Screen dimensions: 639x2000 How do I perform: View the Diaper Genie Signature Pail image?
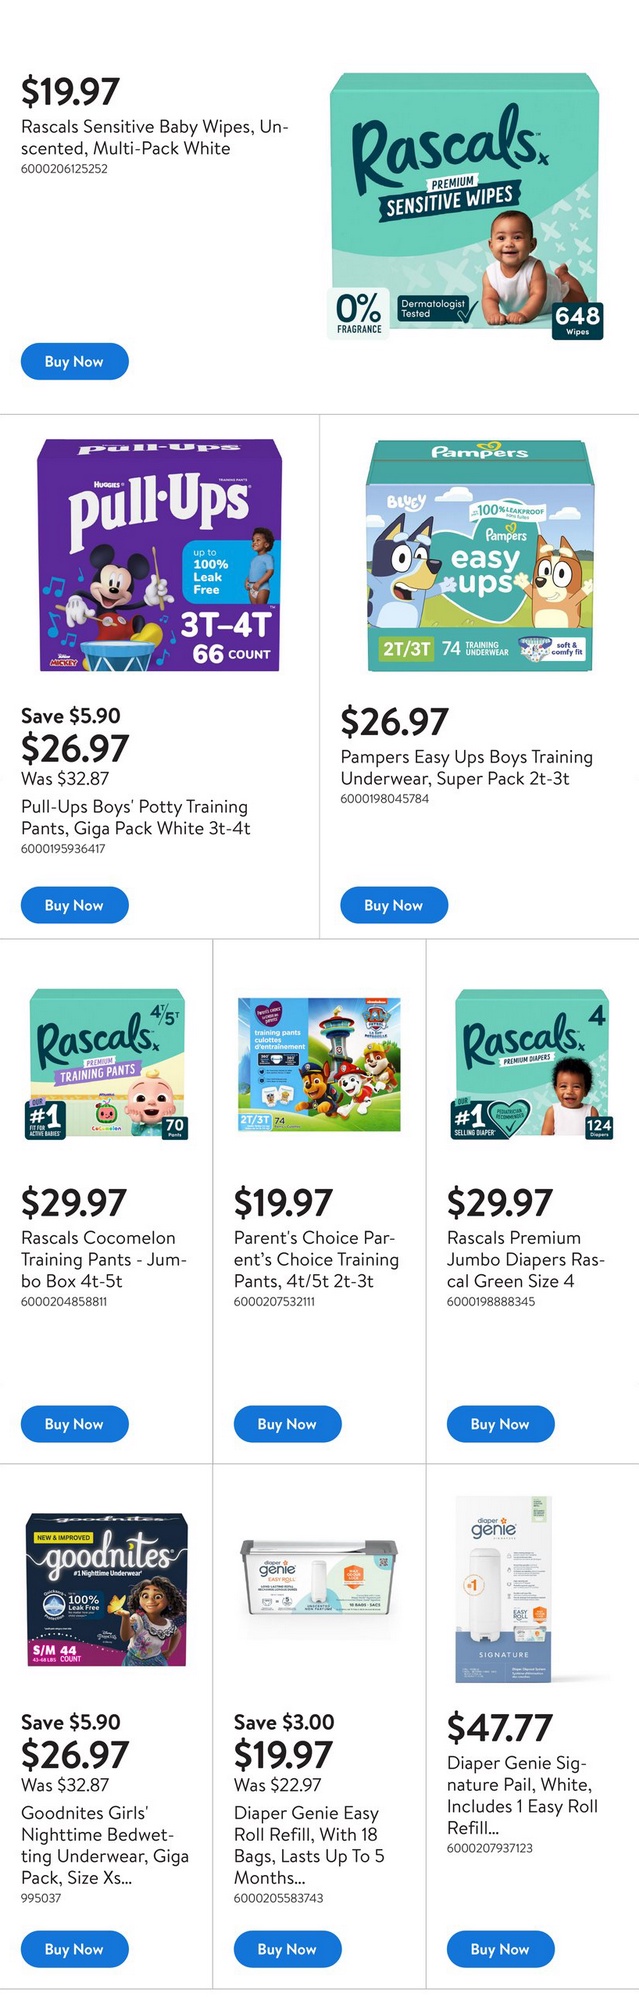click(503, 1590)
